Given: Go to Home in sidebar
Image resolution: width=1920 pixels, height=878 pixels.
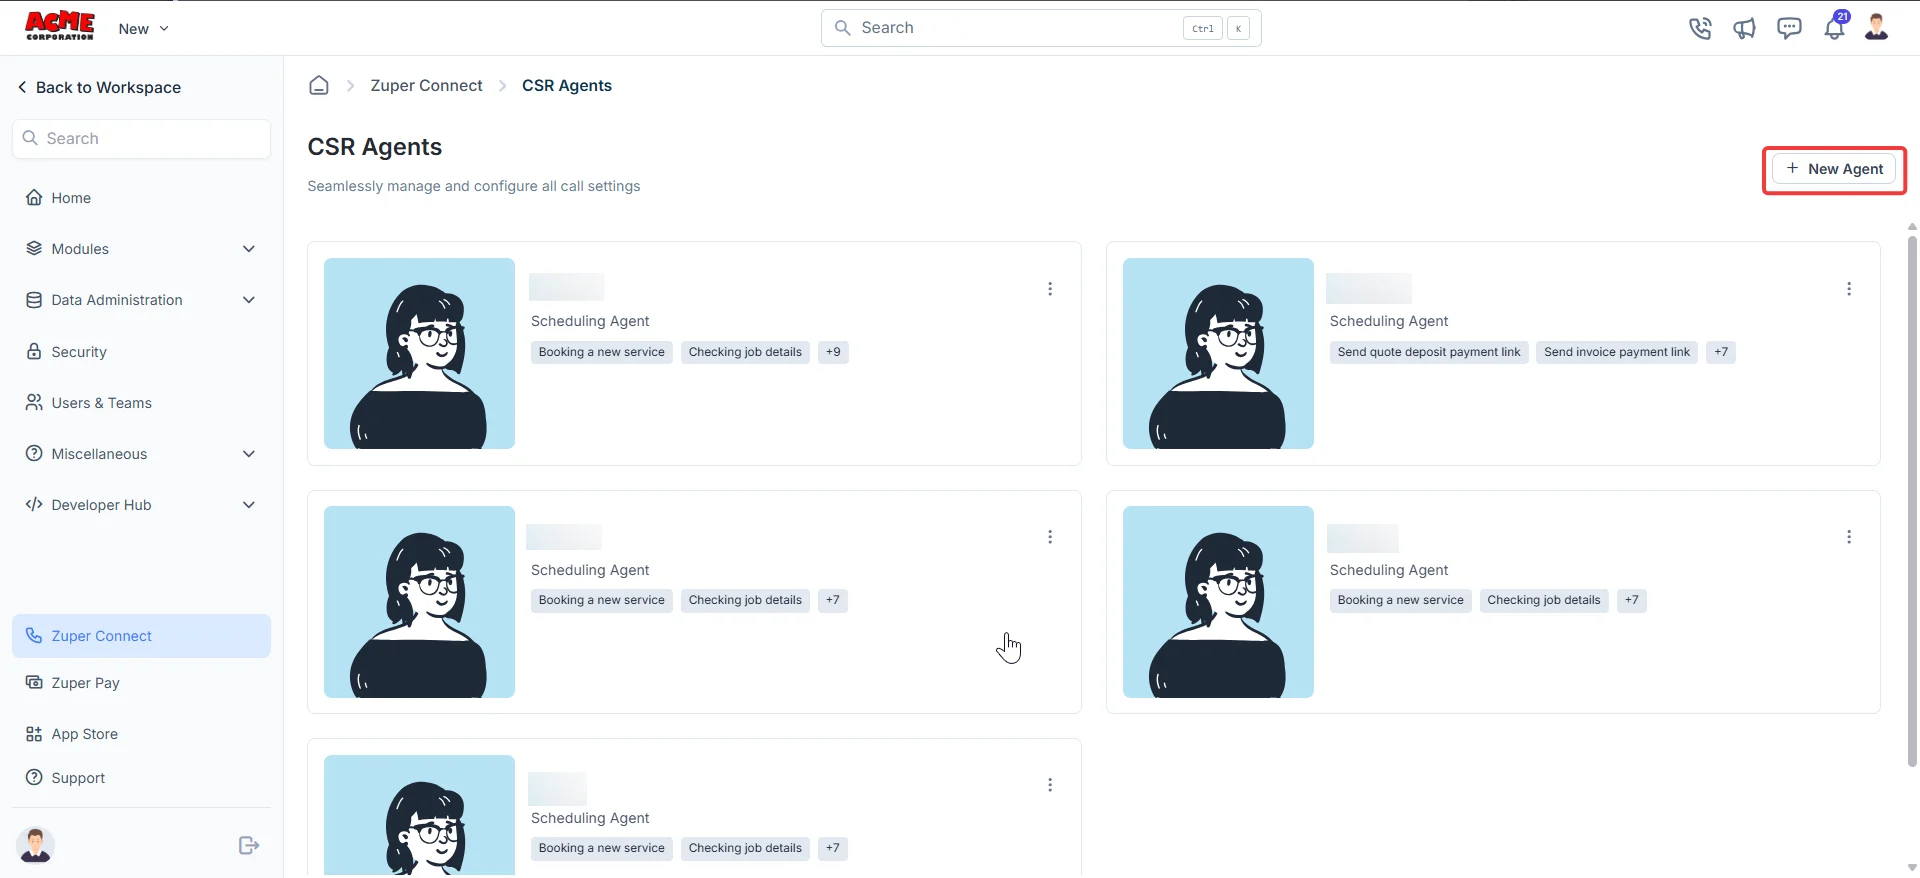Looking at the screenshot, I should [x=141, y=198].
